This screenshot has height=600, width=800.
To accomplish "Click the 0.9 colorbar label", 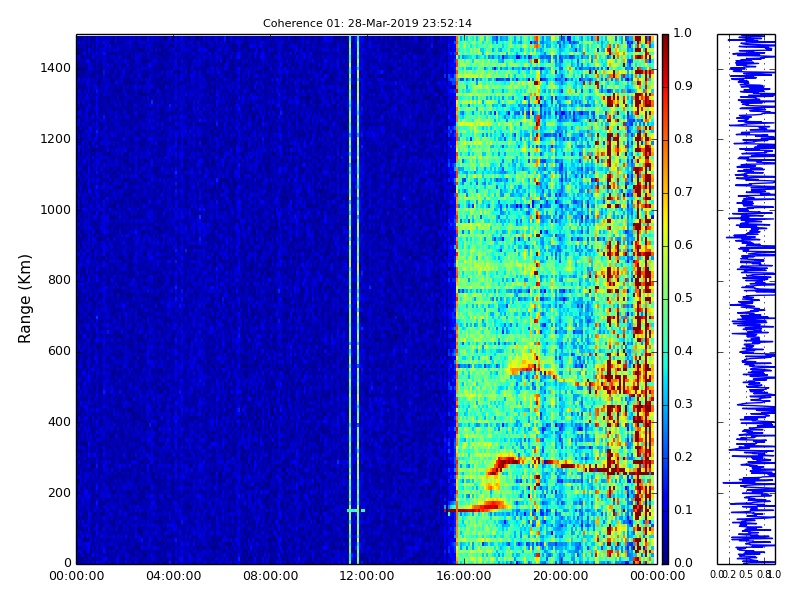I will coord(683,86).
